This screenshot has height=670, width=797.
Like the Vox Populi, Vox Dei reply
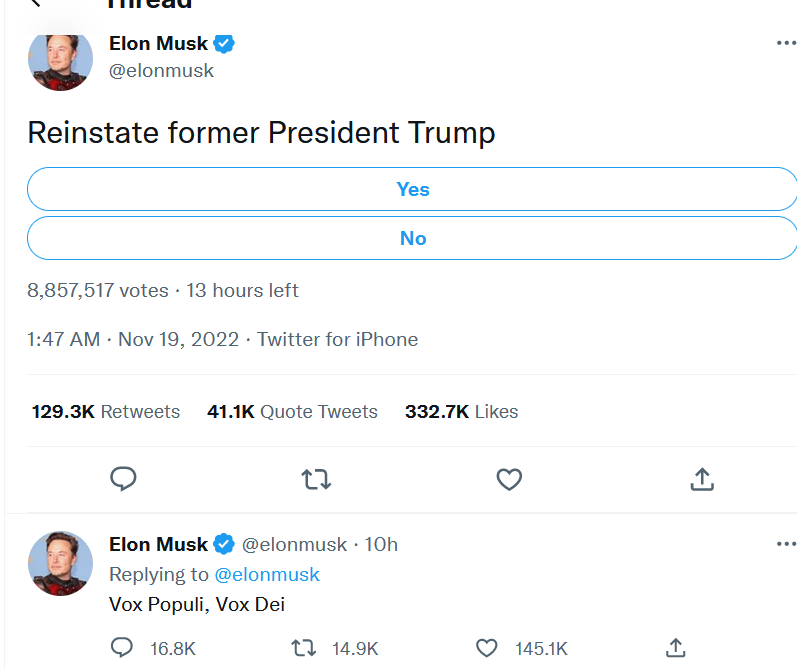point(487,648)
